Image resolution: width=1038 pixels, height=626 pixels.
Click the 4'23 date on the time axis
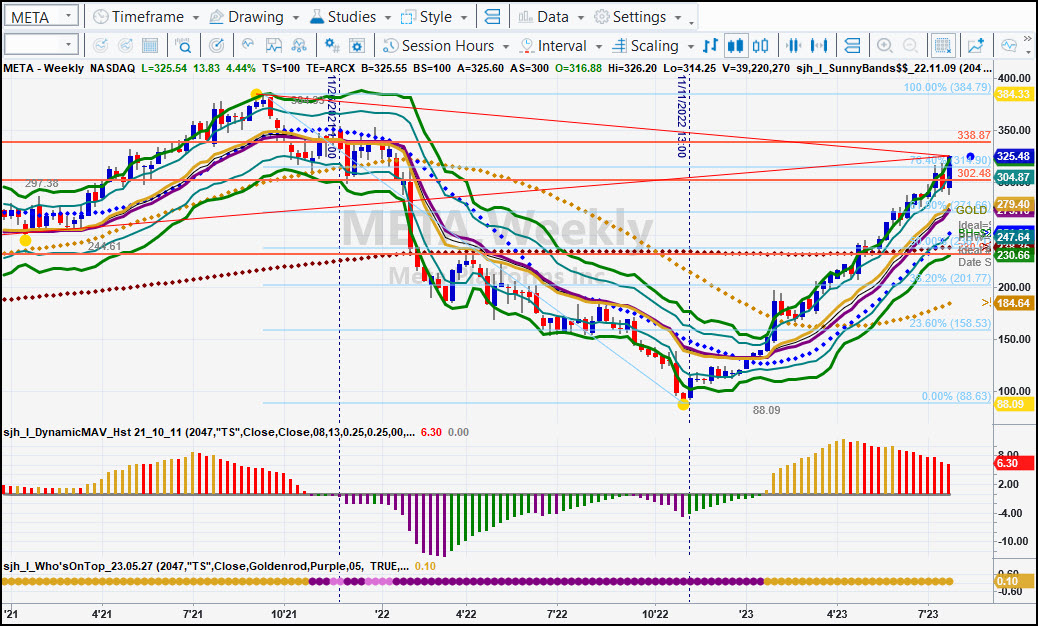[x=837, y=614]
